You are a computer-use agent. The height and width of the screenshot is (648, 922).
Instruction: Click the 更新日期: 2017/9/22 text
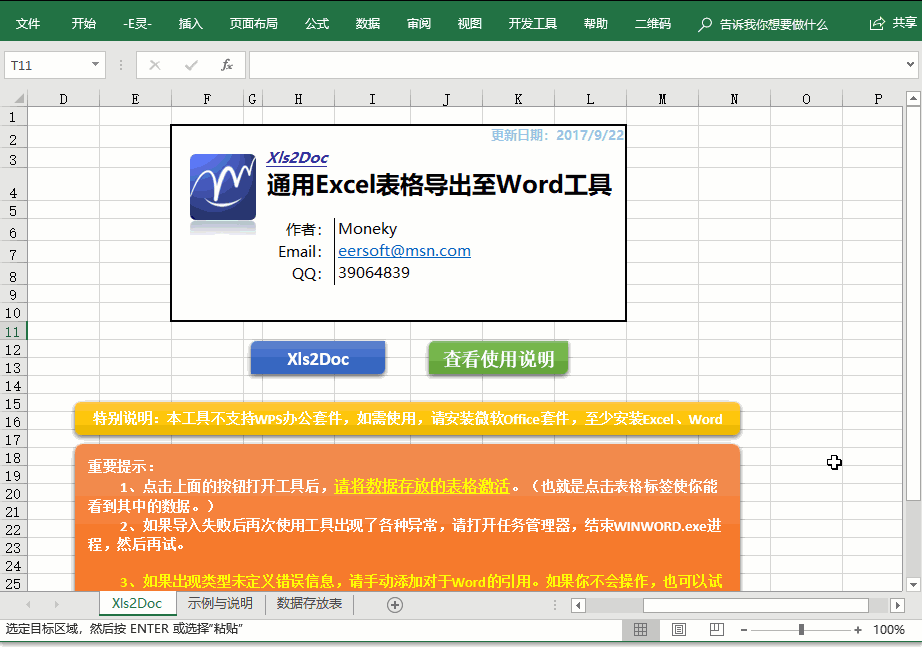tap(557, 135)
